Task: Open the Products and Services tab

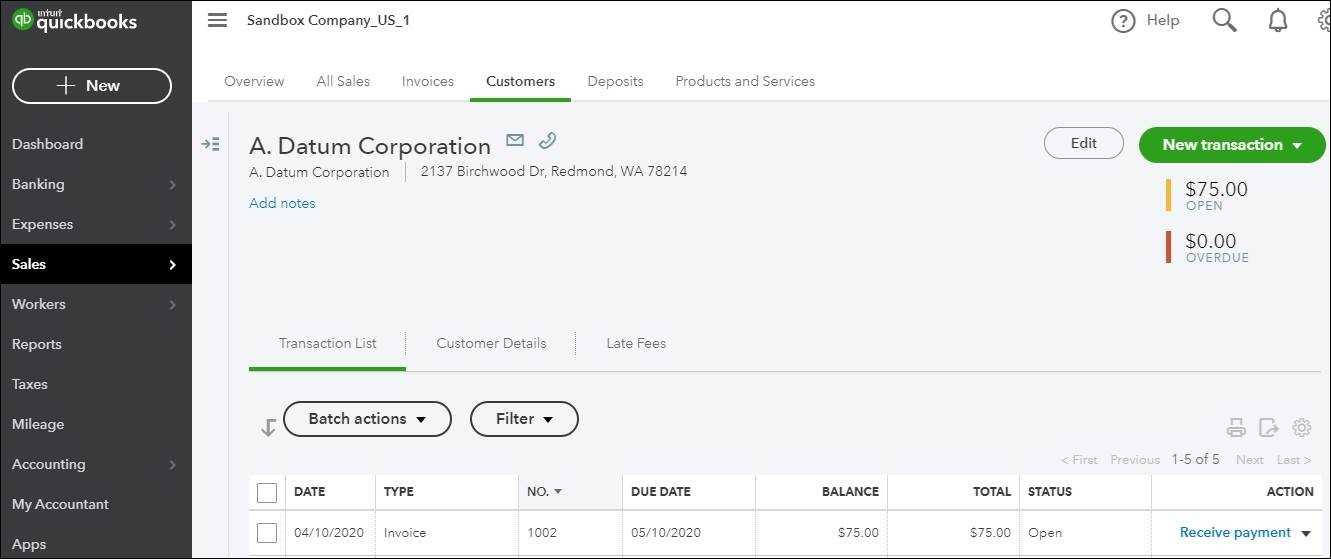Action: (x=745, y=81)
